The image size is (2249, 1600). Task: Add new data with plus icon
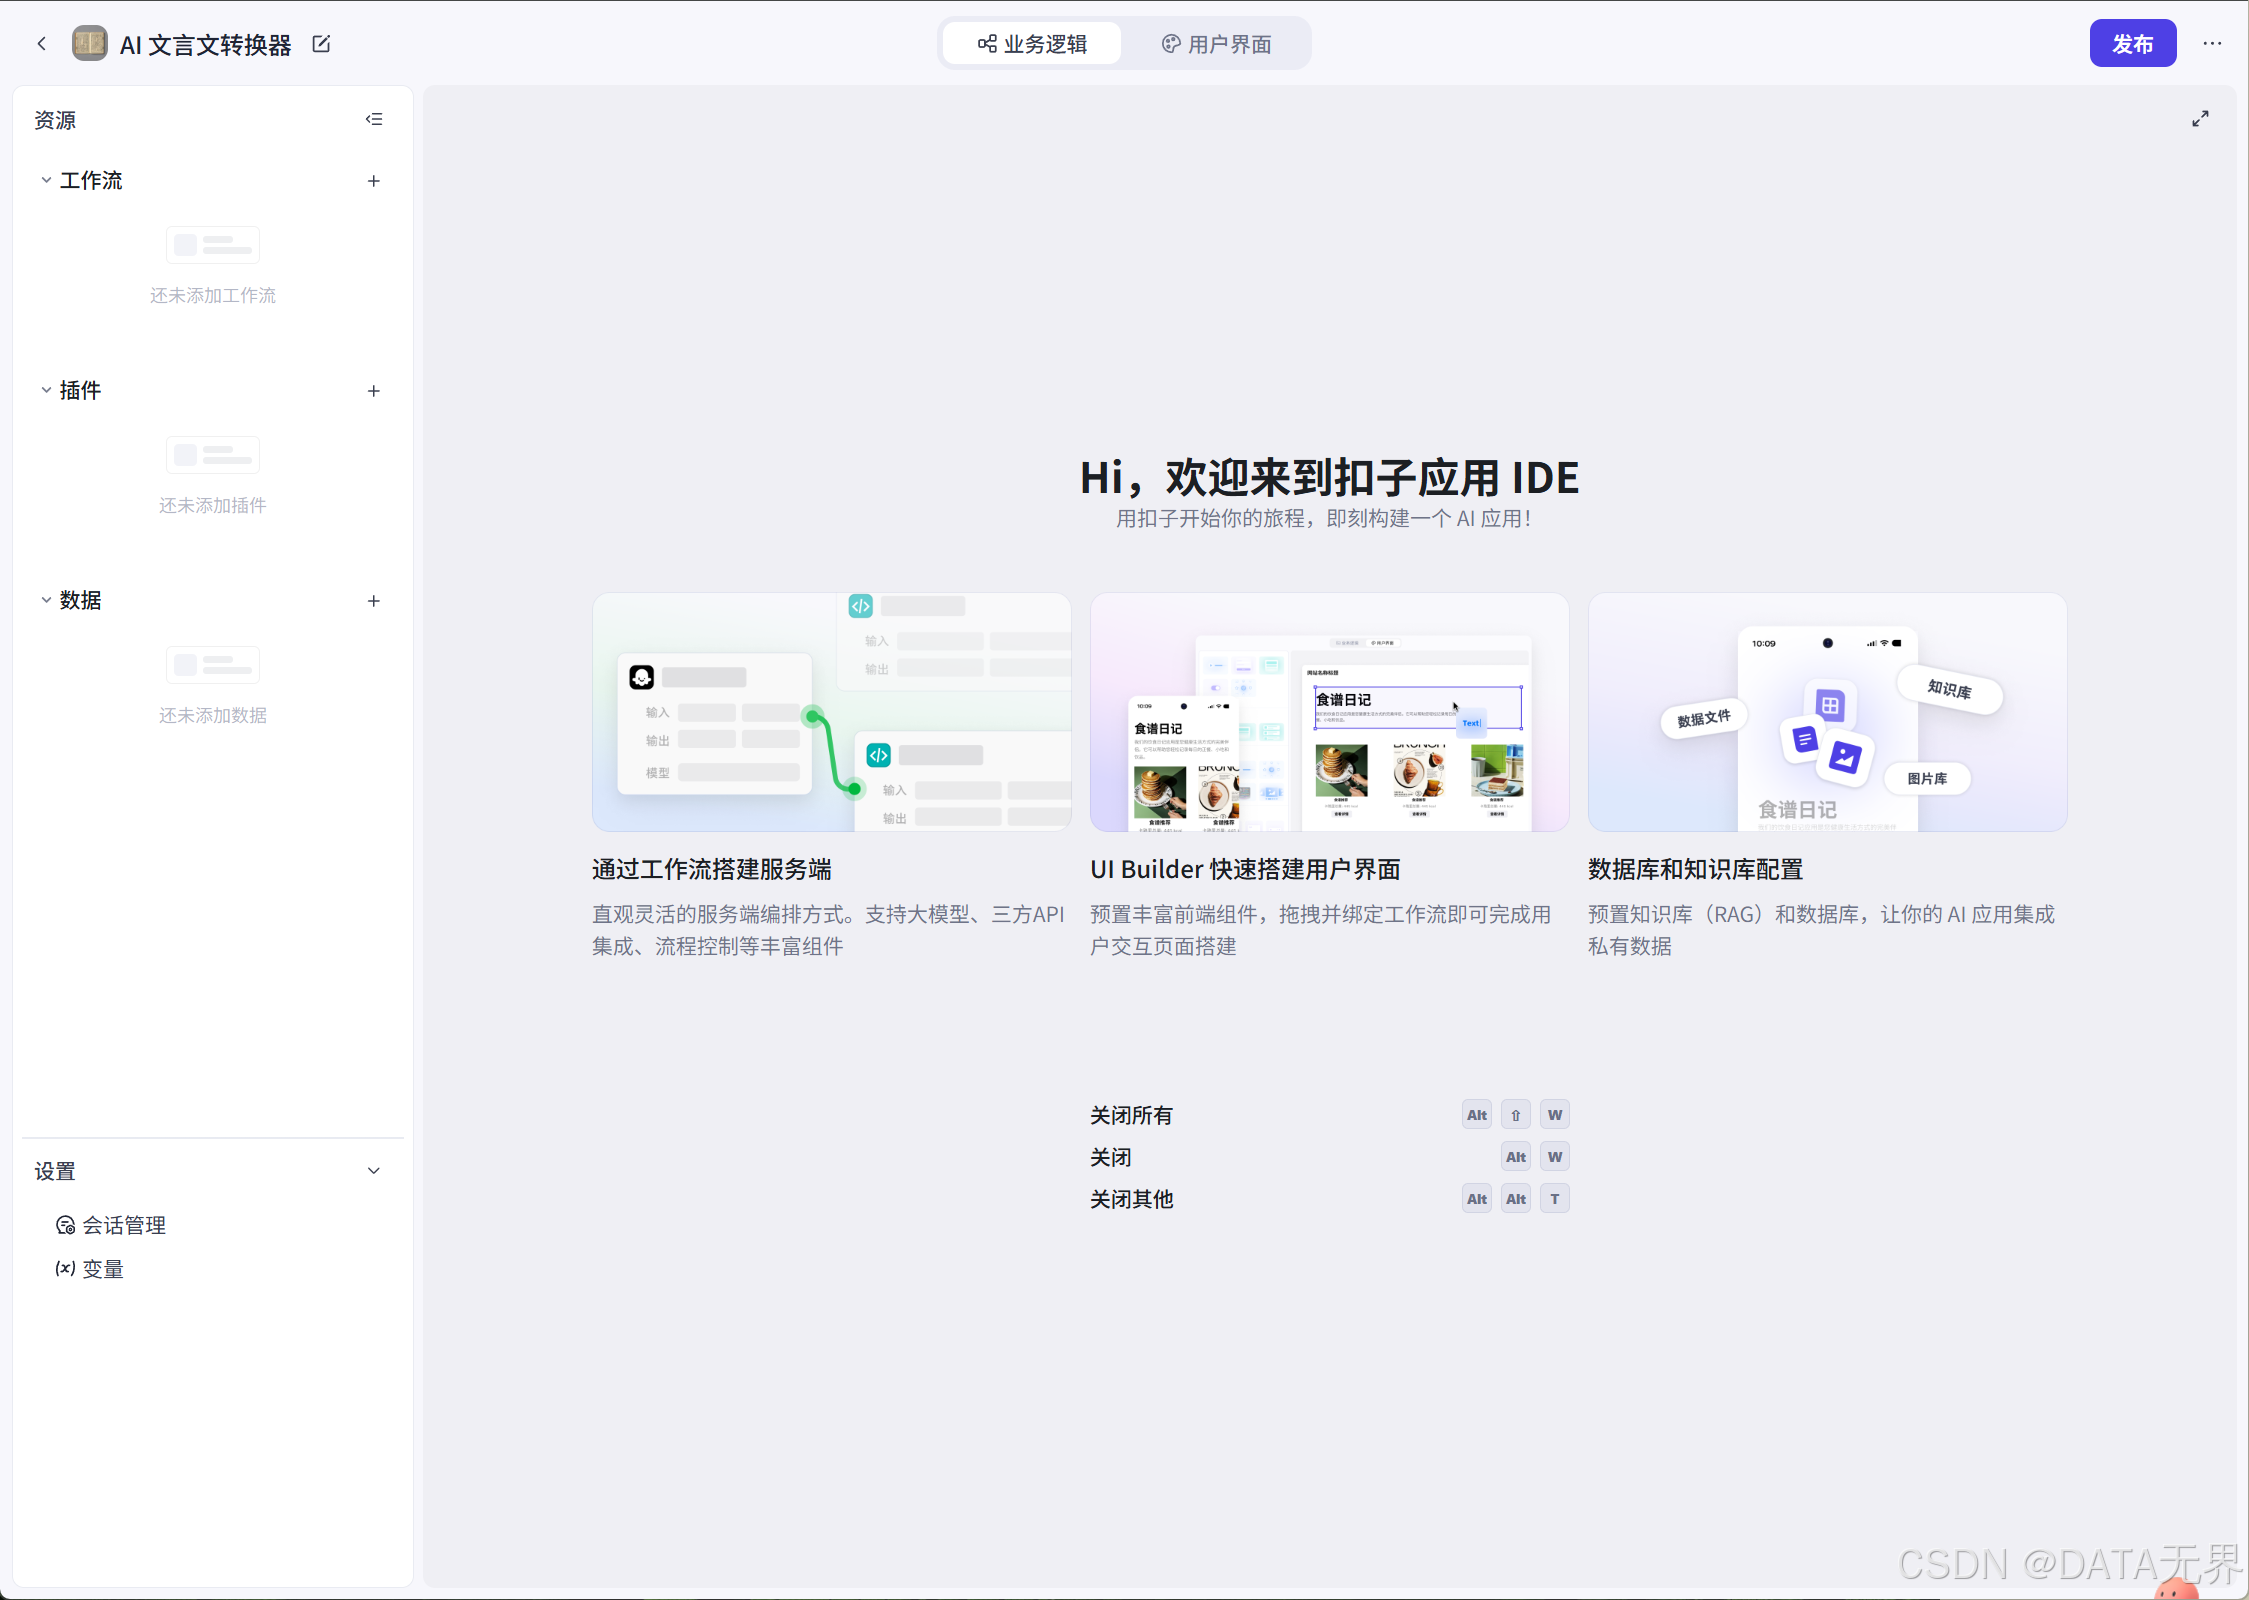(374, 601)
